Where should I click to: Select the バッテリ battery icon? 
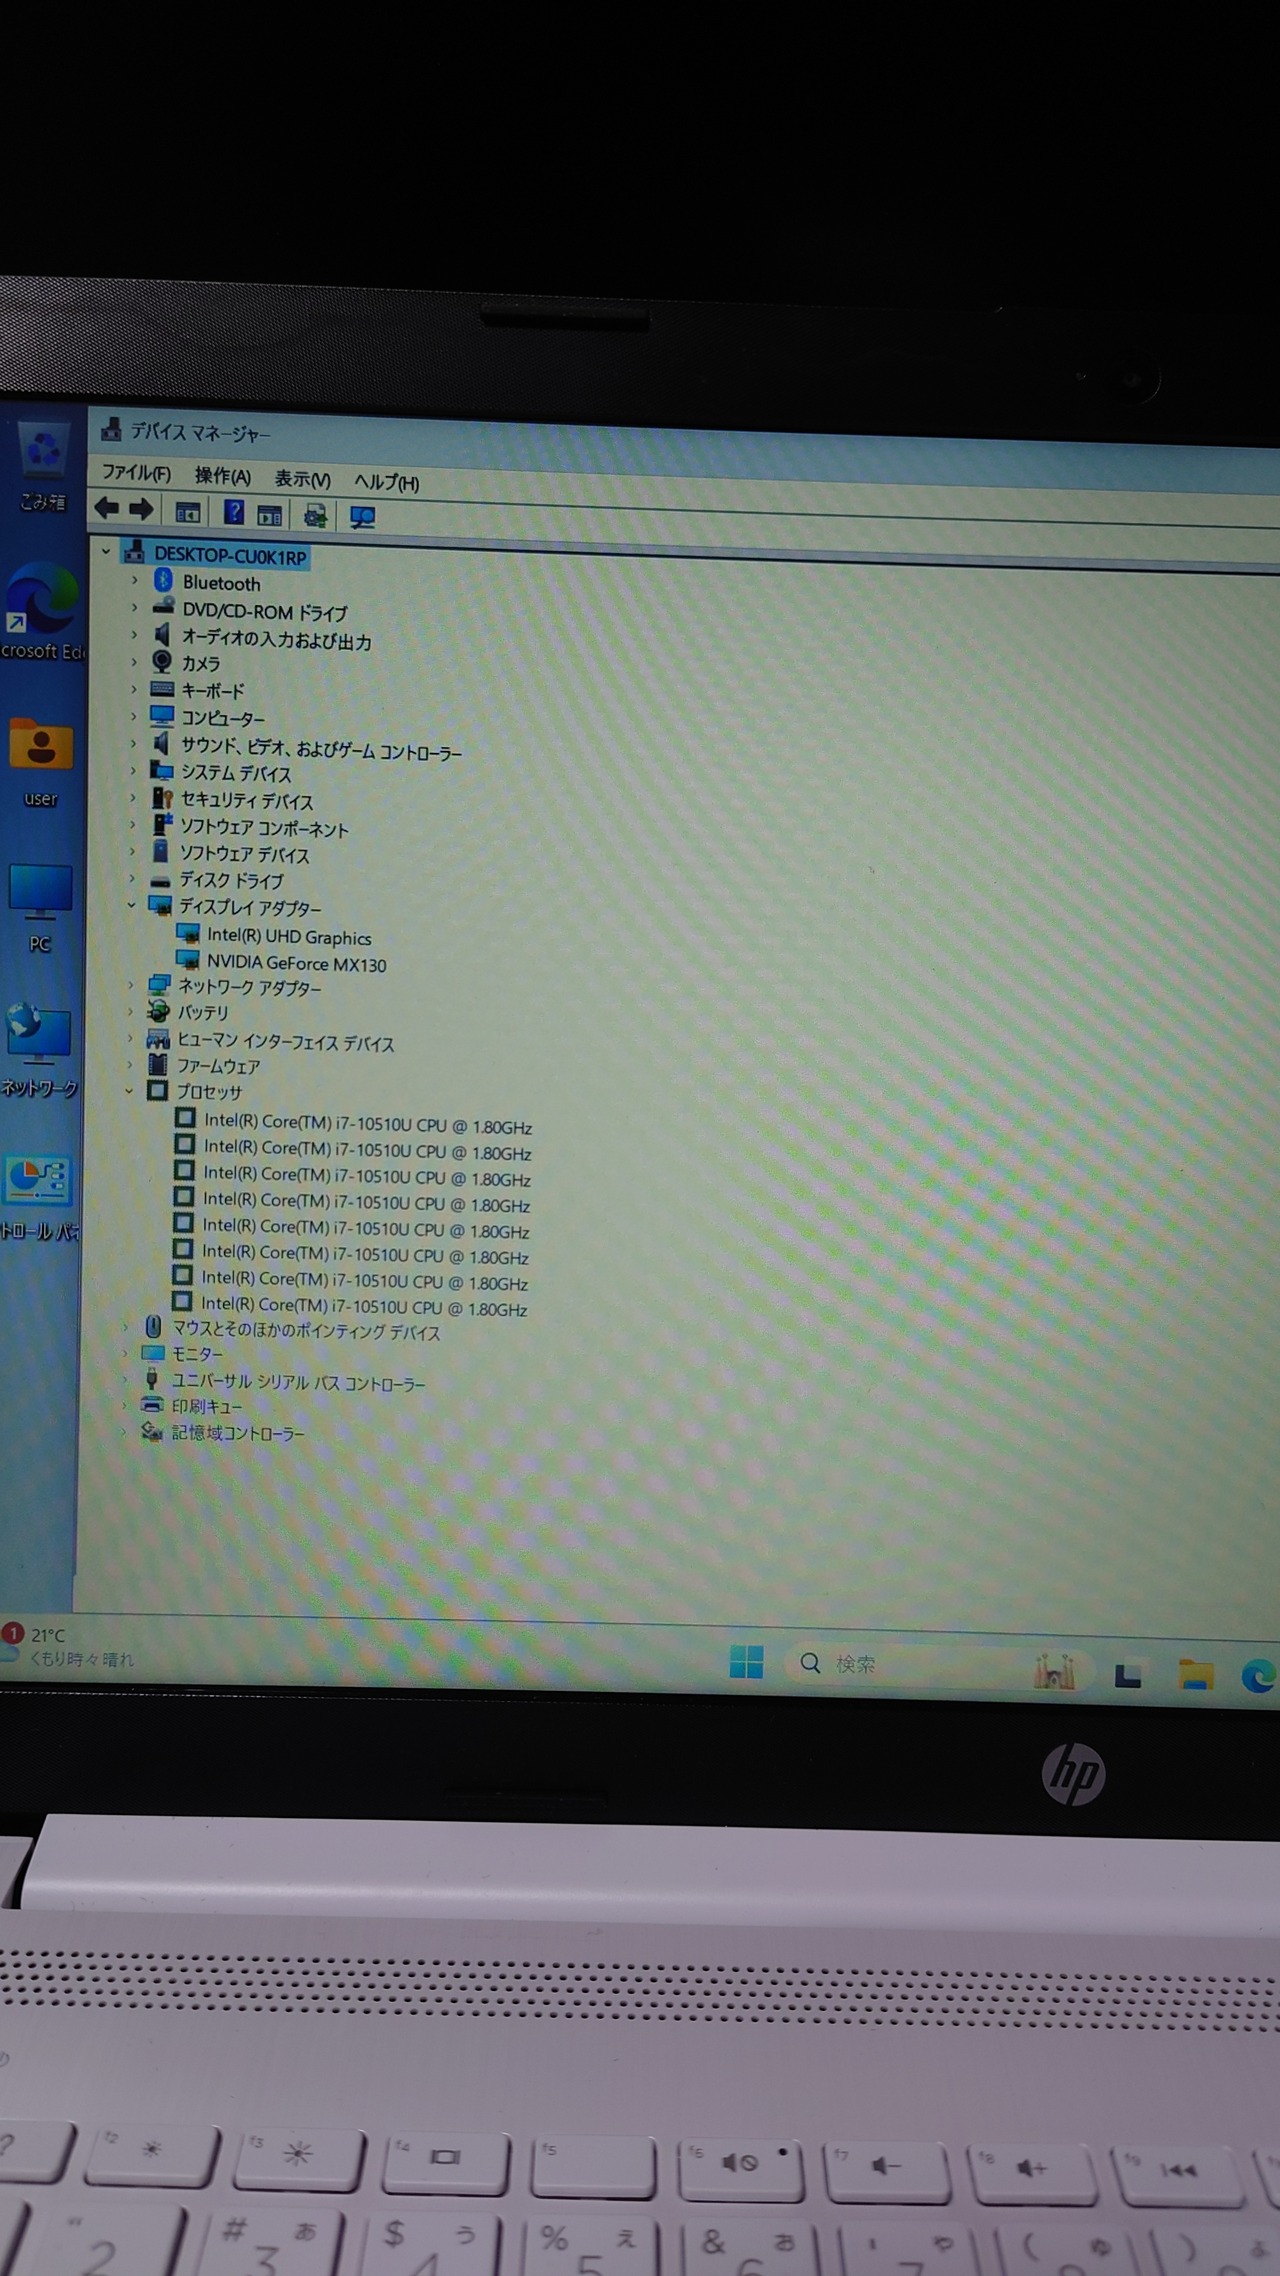pos(158,1011)
